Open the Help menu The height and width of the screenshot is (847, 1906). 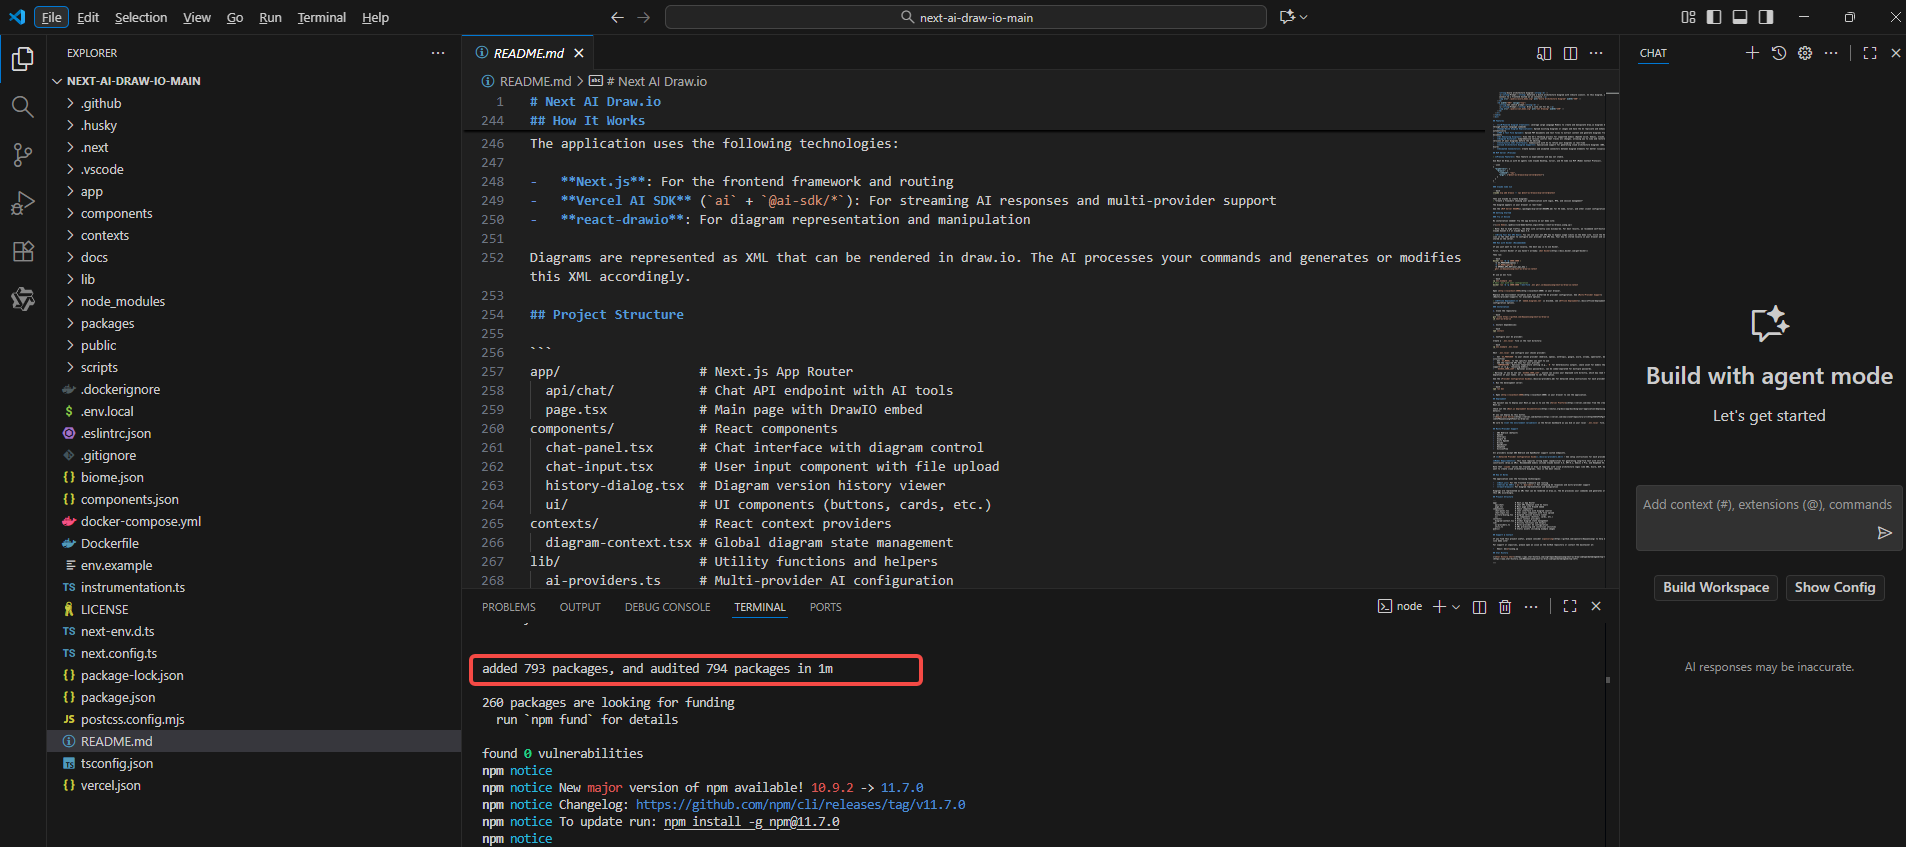tap(375, 17)
